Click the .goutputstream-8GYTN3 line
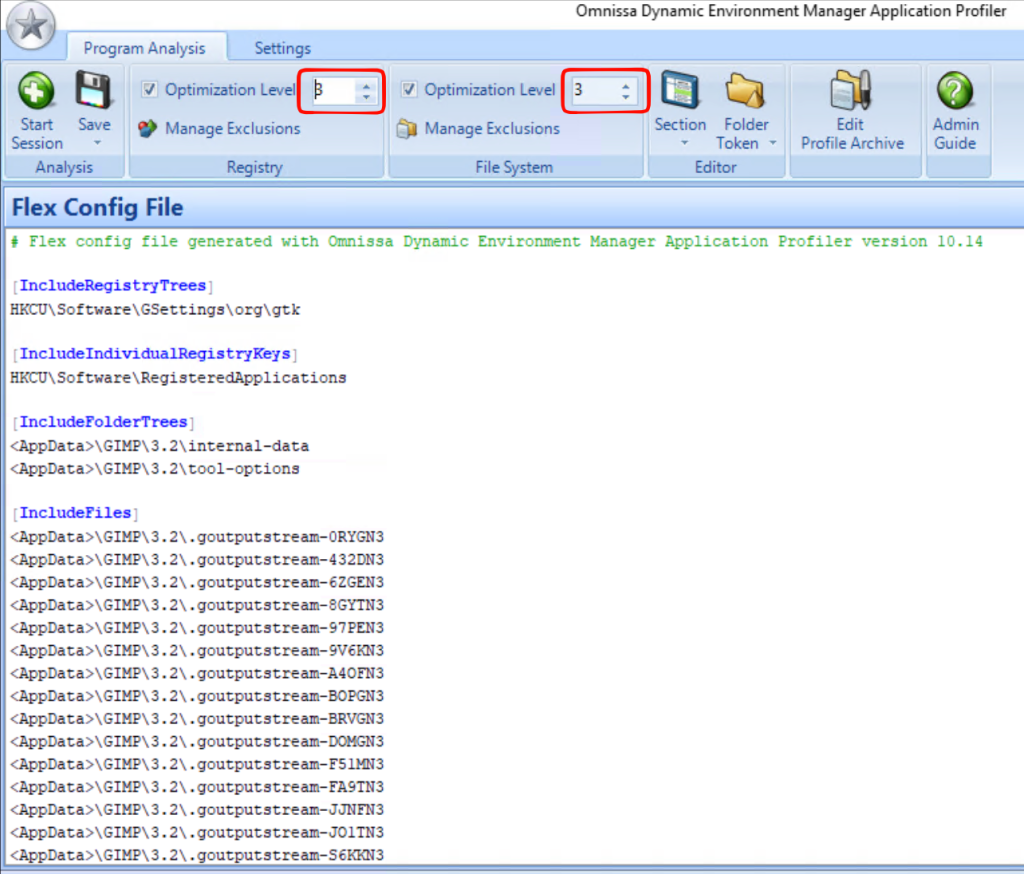The height and width of the screenshot is (874, 1024). point(197,605)
